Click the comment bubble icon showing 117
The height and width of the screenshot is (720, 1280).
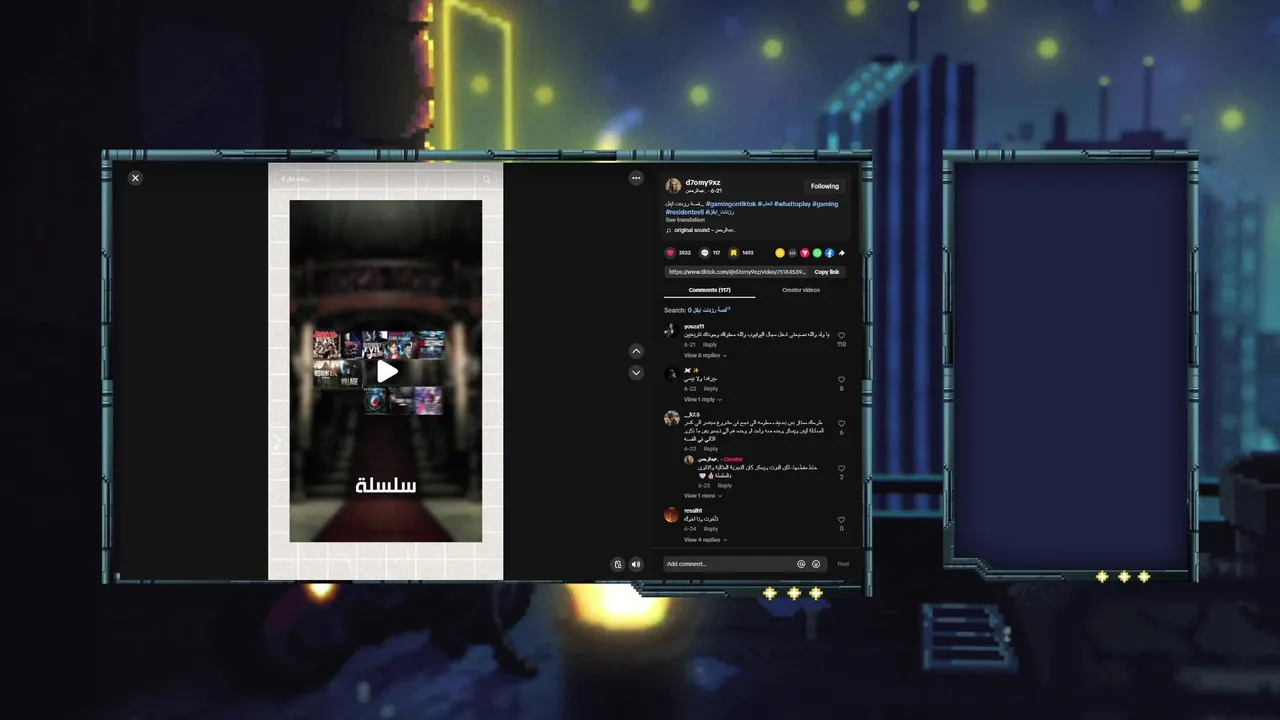705,253
